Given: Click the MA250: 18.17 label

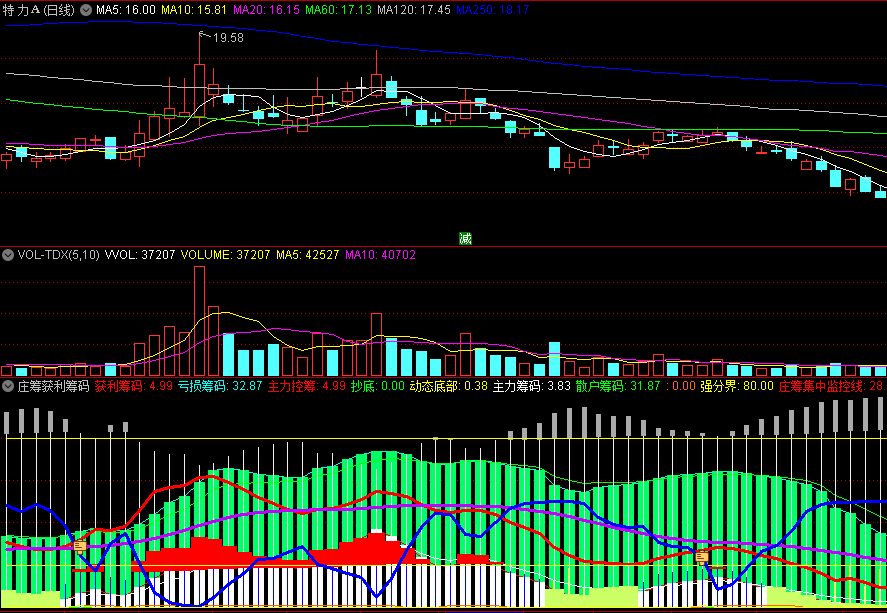Looking at the screenshot, I should pos(493,10).
